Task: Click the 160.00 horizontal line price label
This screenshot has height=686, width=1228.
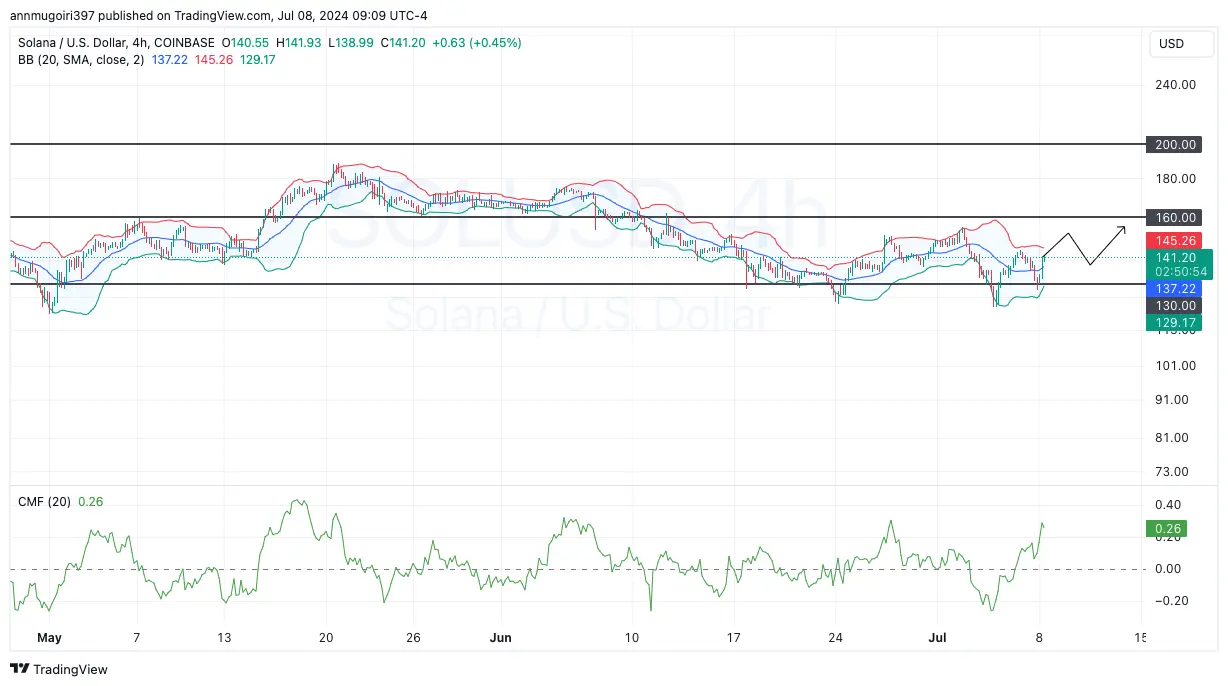Action: coord(1174,217)
